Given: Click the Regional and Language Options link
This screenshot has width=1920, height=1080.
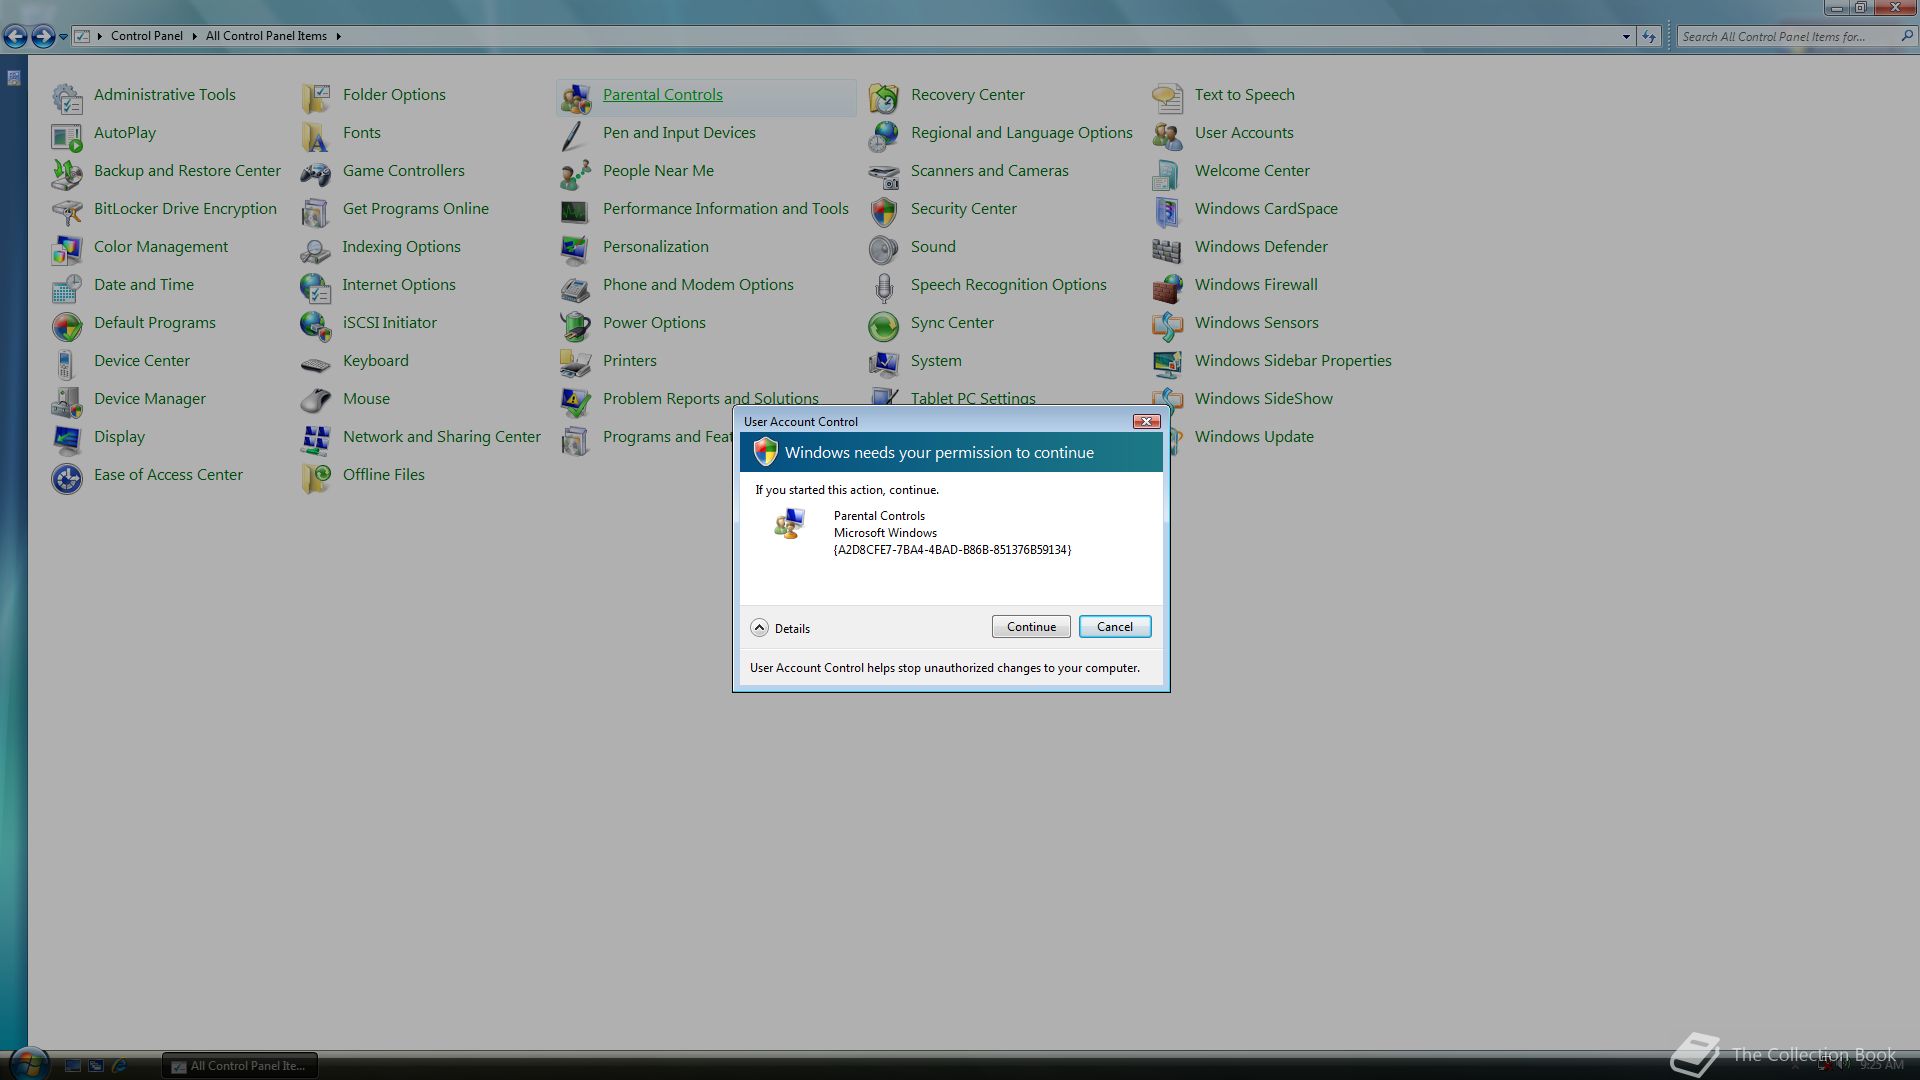Looking at the screenshot, I should [x=1021, y=133].
